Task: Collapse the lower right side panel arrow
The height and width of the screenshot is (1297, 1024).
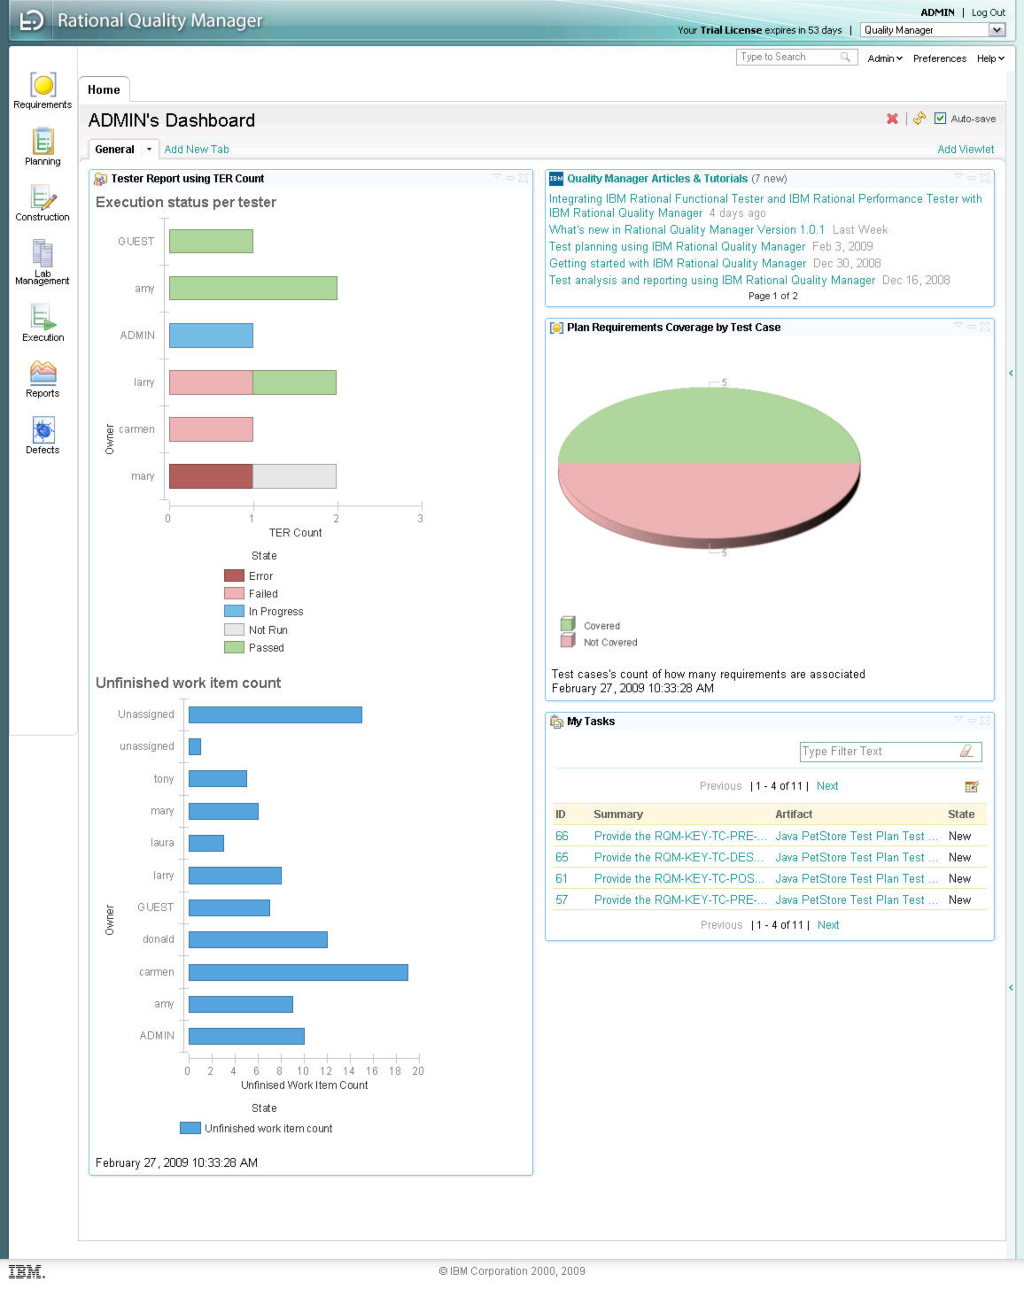Action: point(1011,988)
